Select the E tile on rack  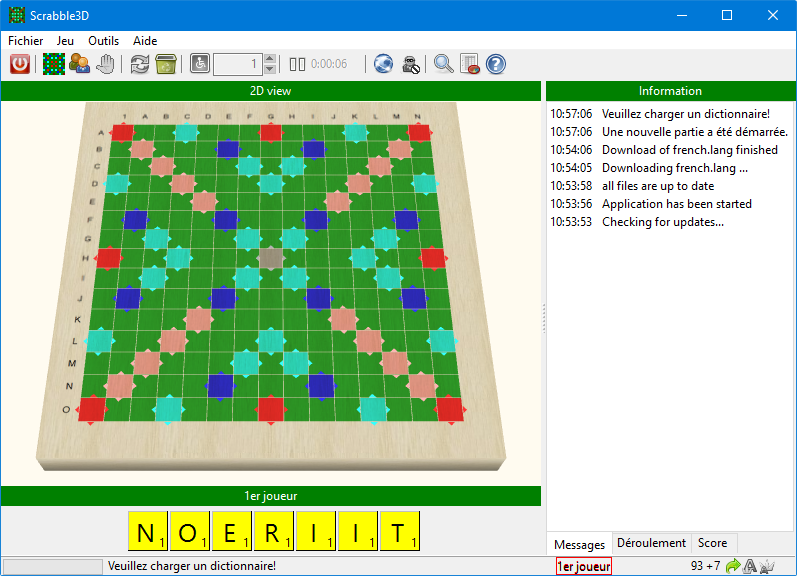pyautogui.click(x=231, y=531)
